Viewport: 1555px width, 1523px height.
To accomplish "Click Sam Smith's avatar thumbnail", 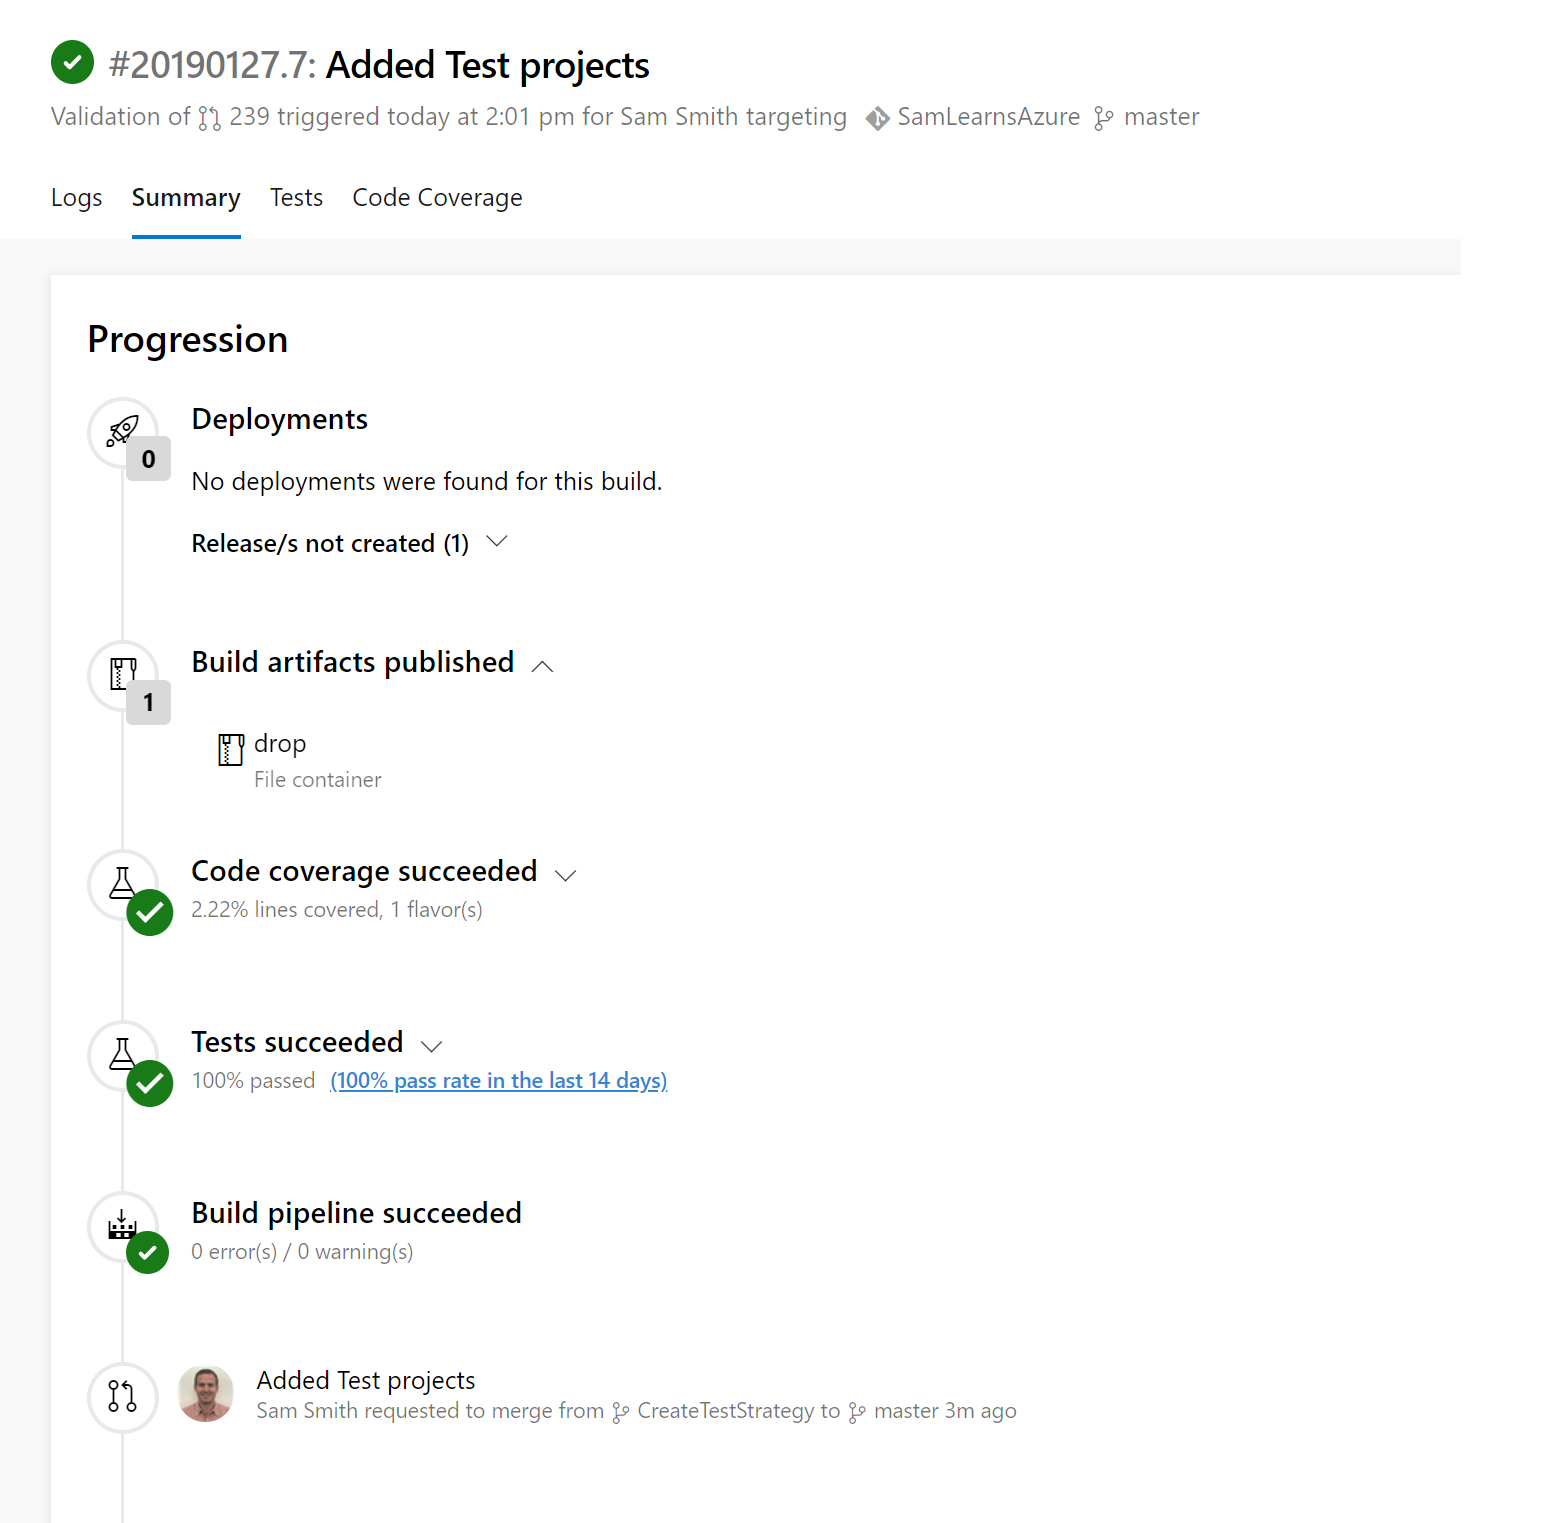I will [x=206, y=1394].
